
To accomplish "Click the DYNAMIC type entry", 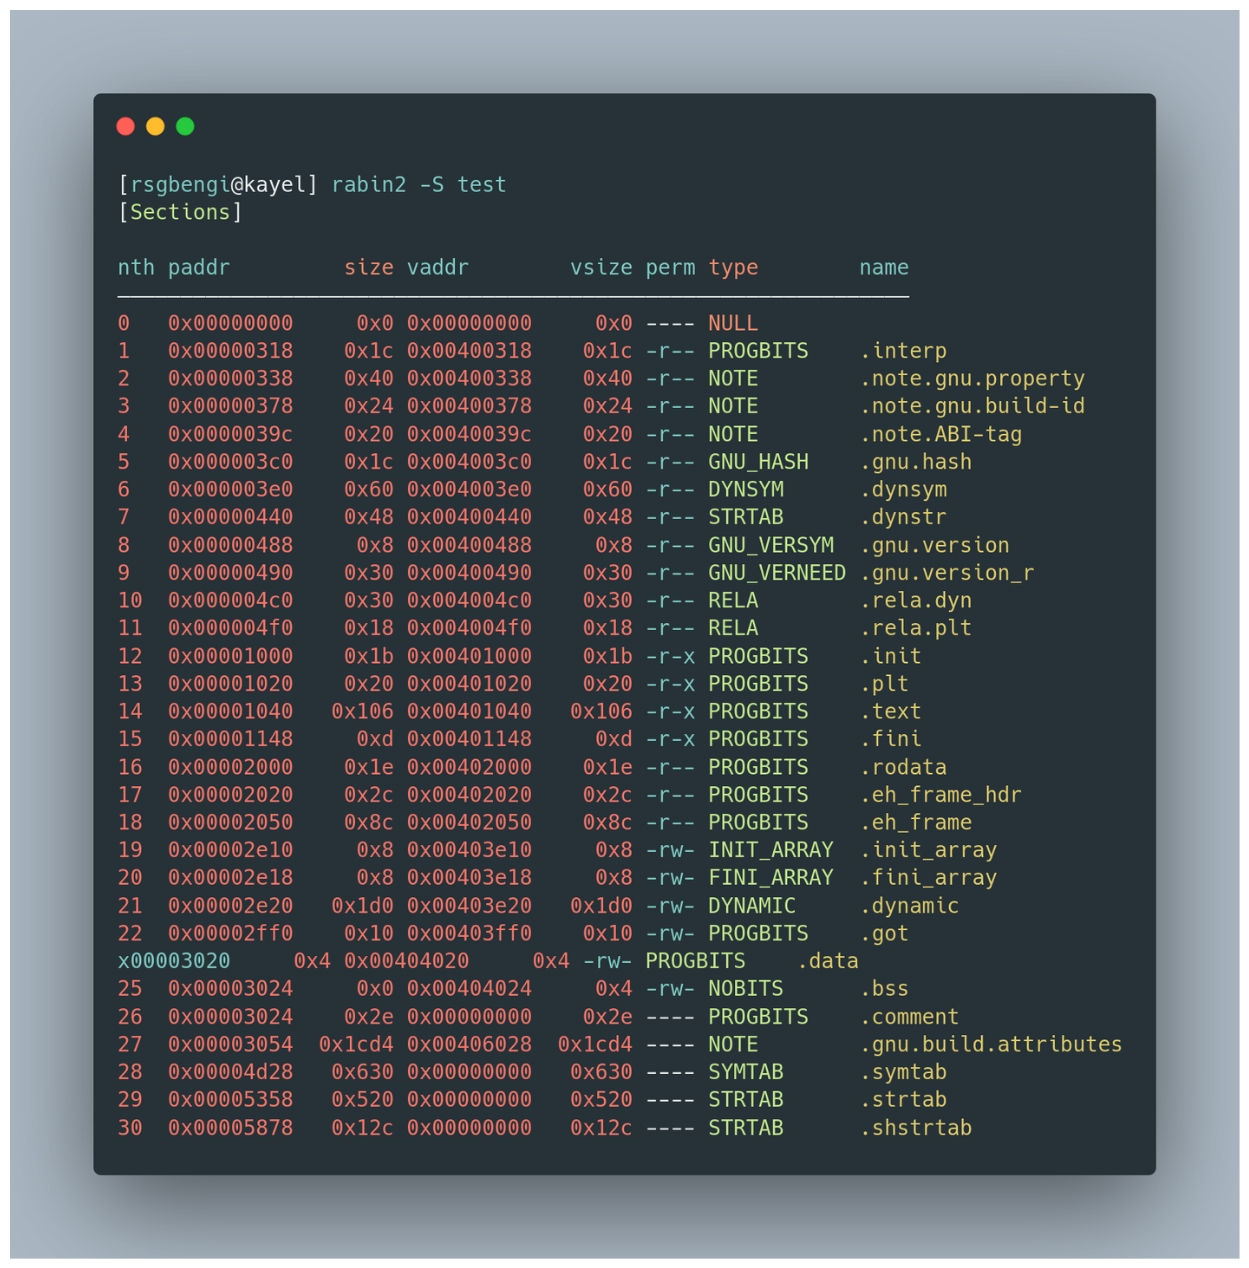I will coord(752,906).
